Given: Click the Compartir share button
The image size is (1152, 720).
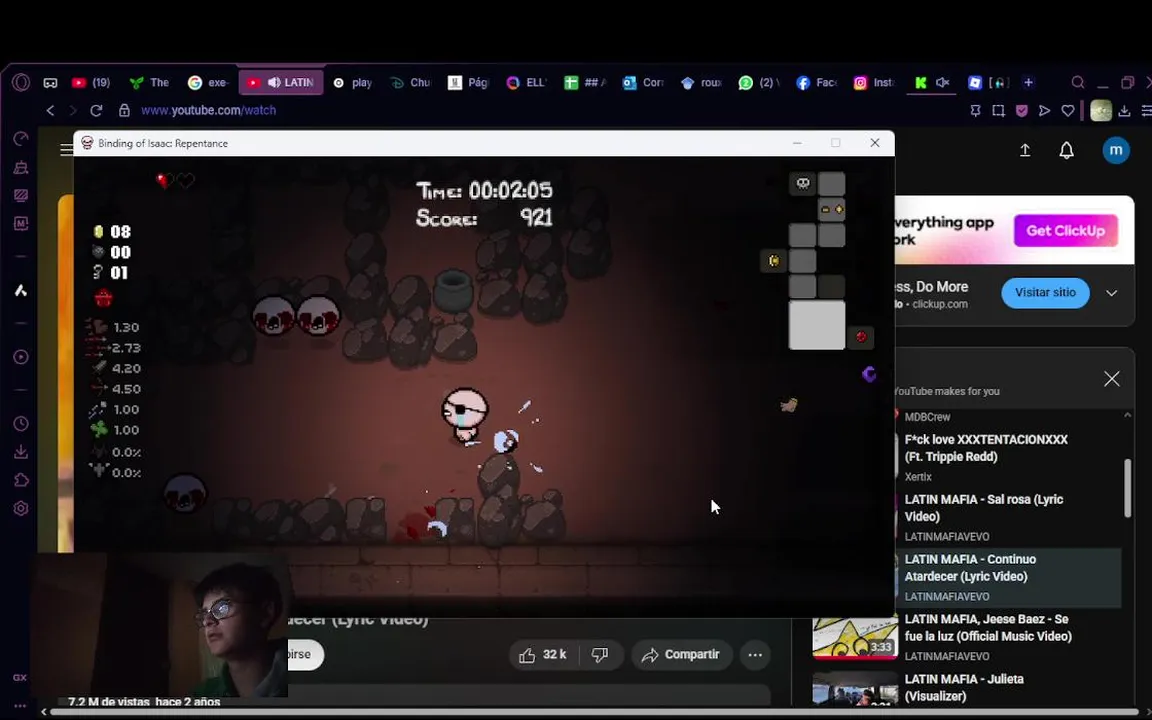Looking at the screenshot, I should (x=681, y=655).
